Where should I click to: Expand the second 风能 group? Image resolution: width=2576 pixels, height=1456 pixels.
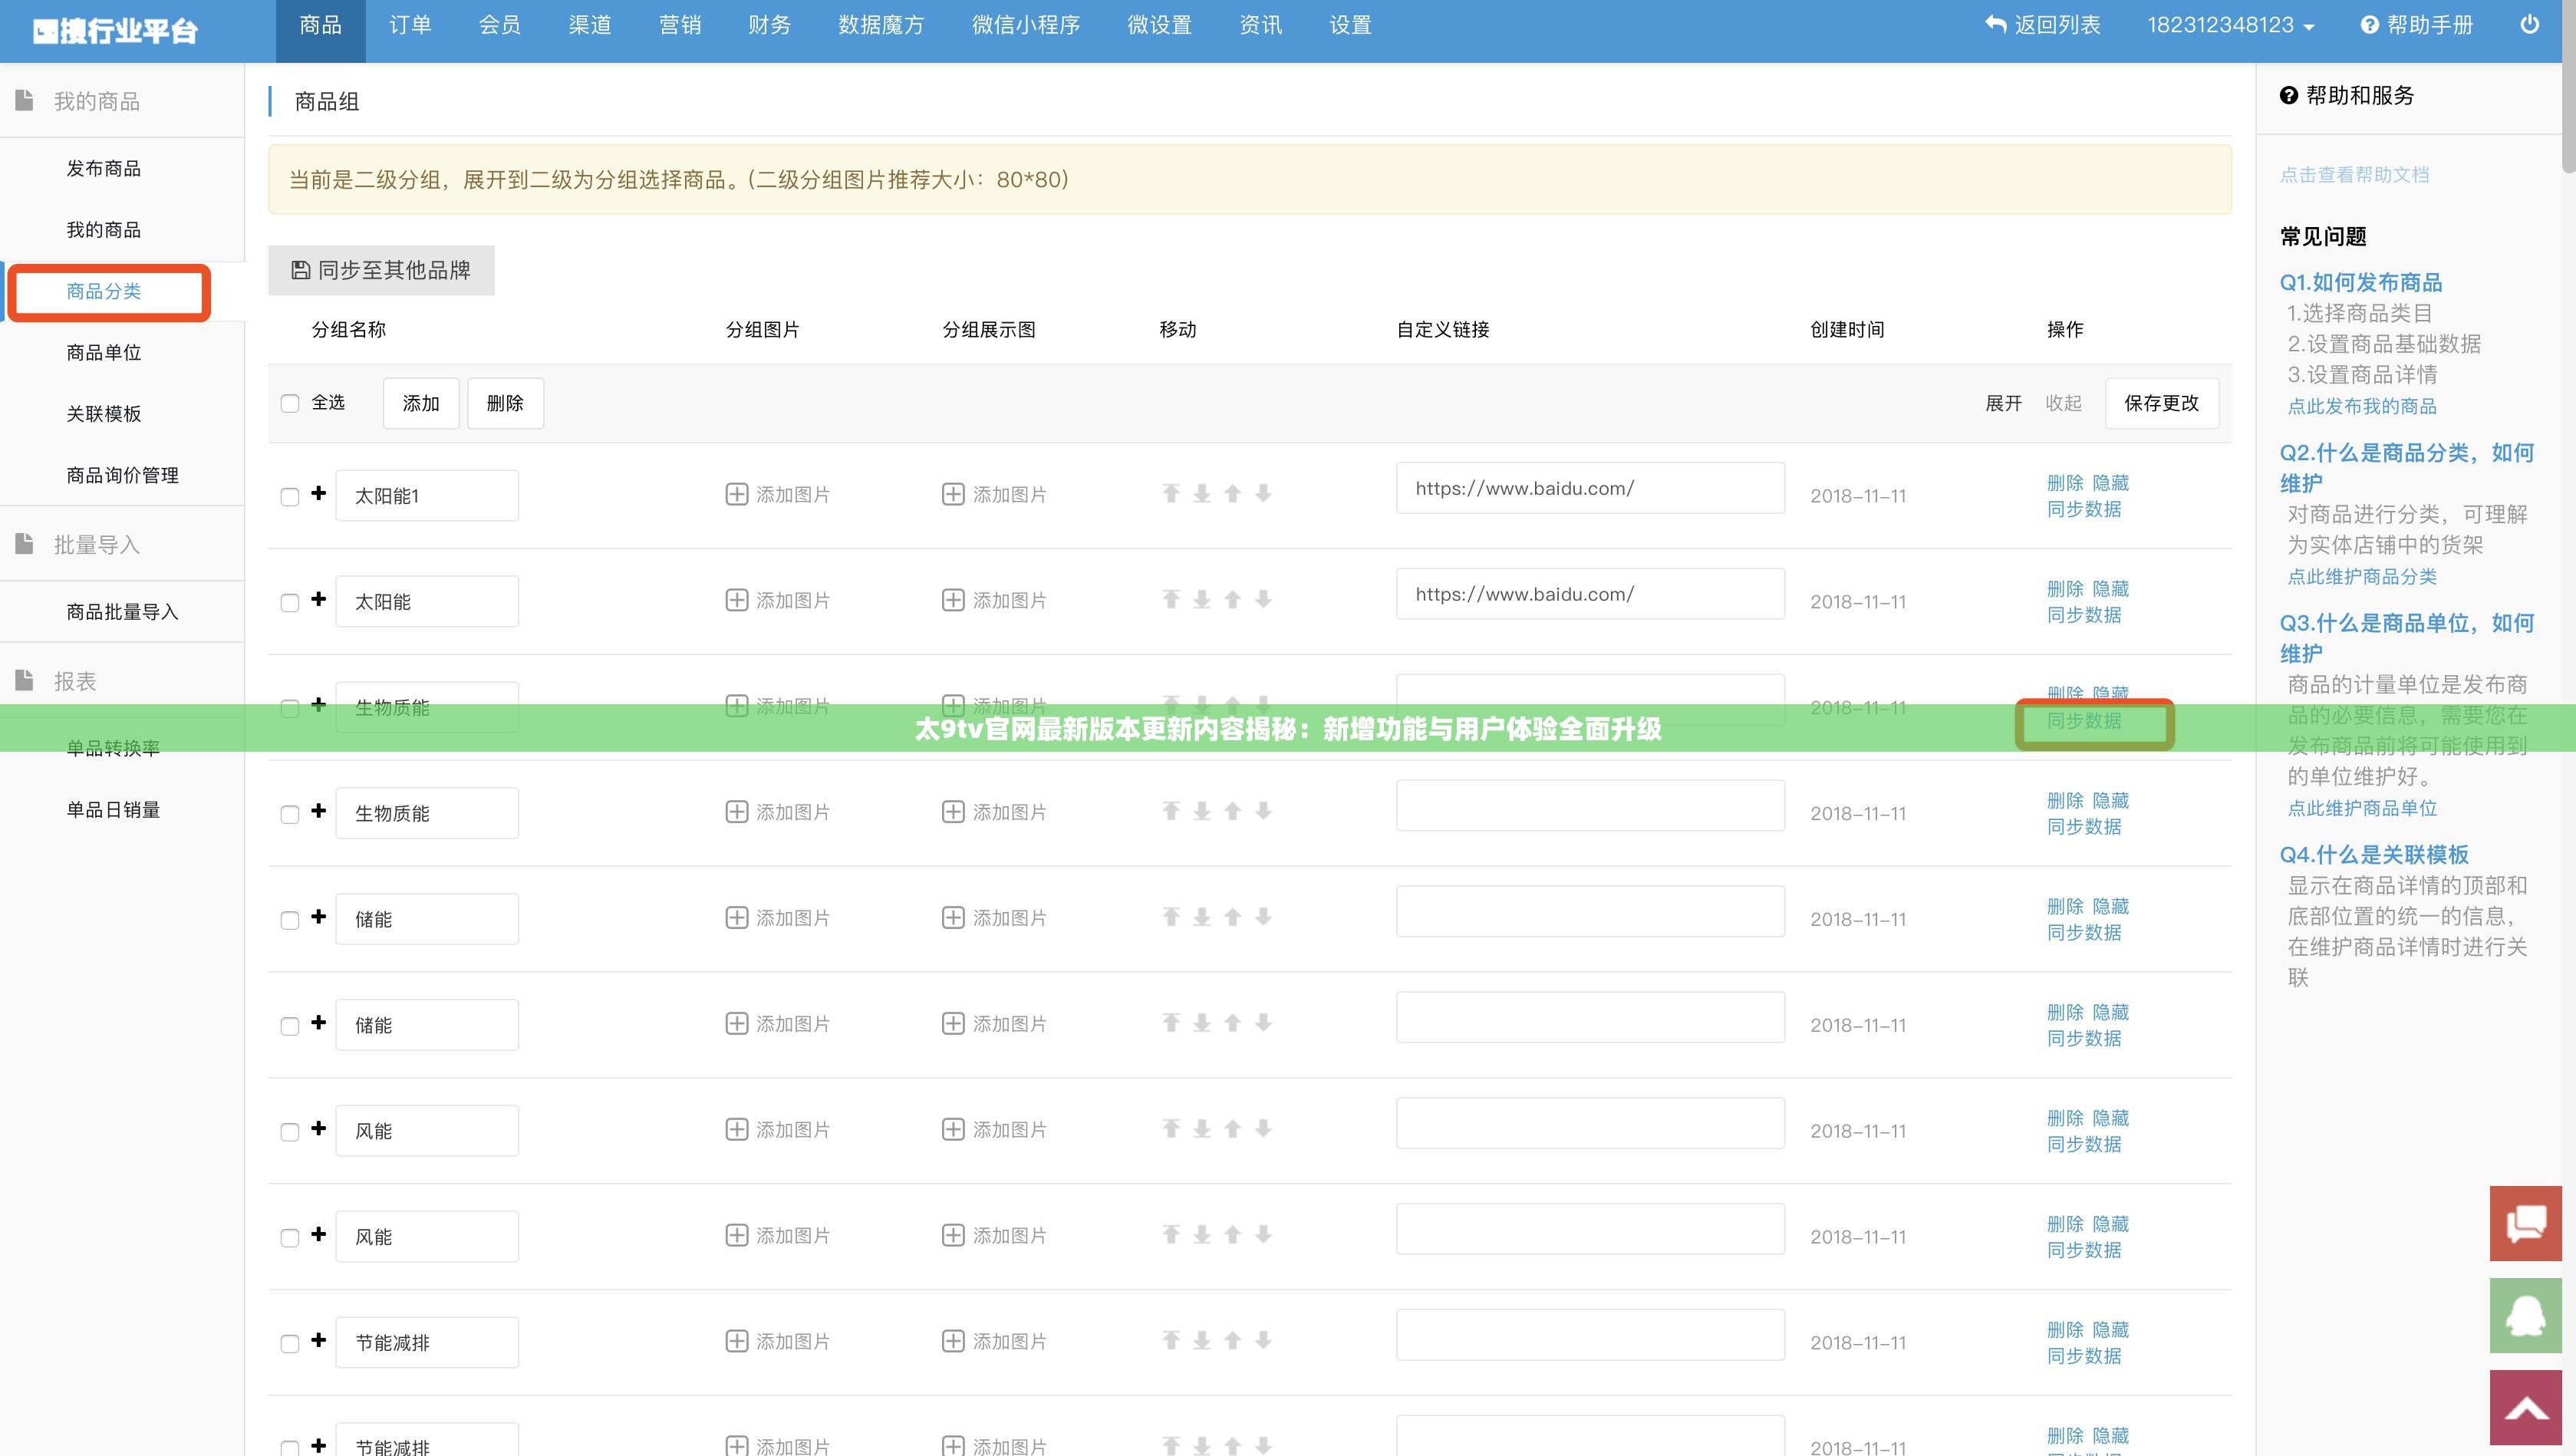click(319, 1235)
